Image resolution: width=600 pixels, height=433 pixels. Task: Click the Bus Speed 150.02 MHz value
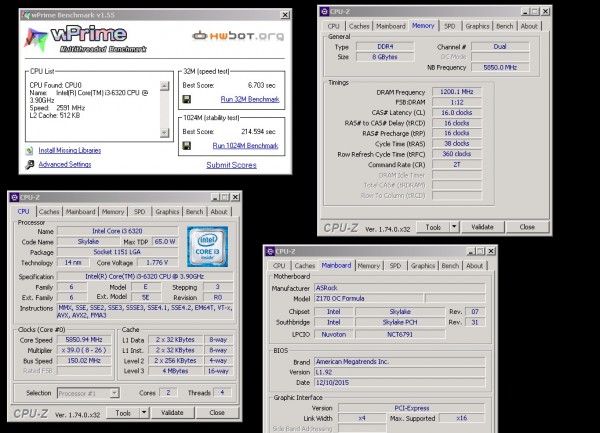point(84,361)
